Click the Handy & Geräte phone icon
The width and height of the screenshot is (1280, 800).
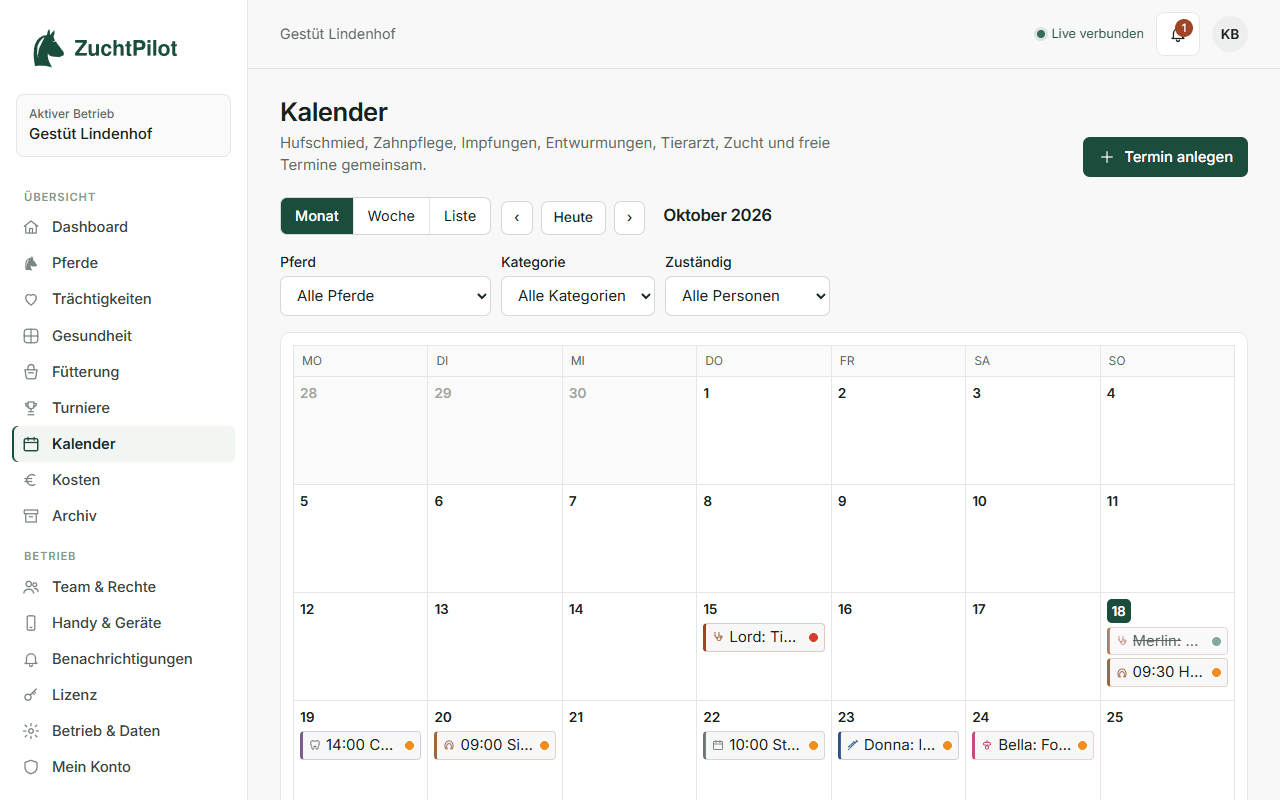(x=31, y=623)
